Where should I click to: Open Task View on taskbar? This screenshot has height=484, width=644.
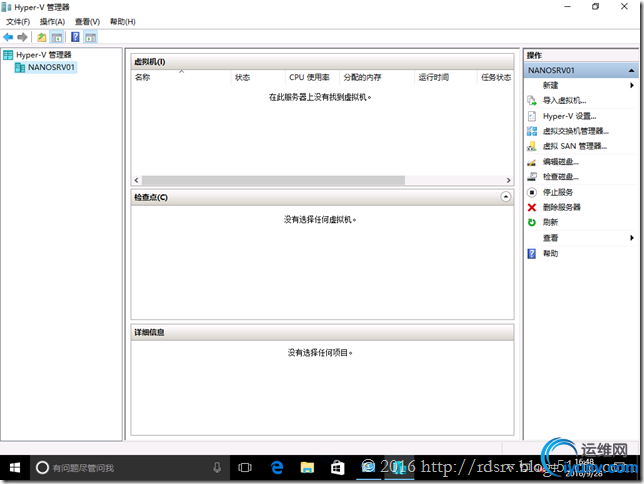pos(245,468)
